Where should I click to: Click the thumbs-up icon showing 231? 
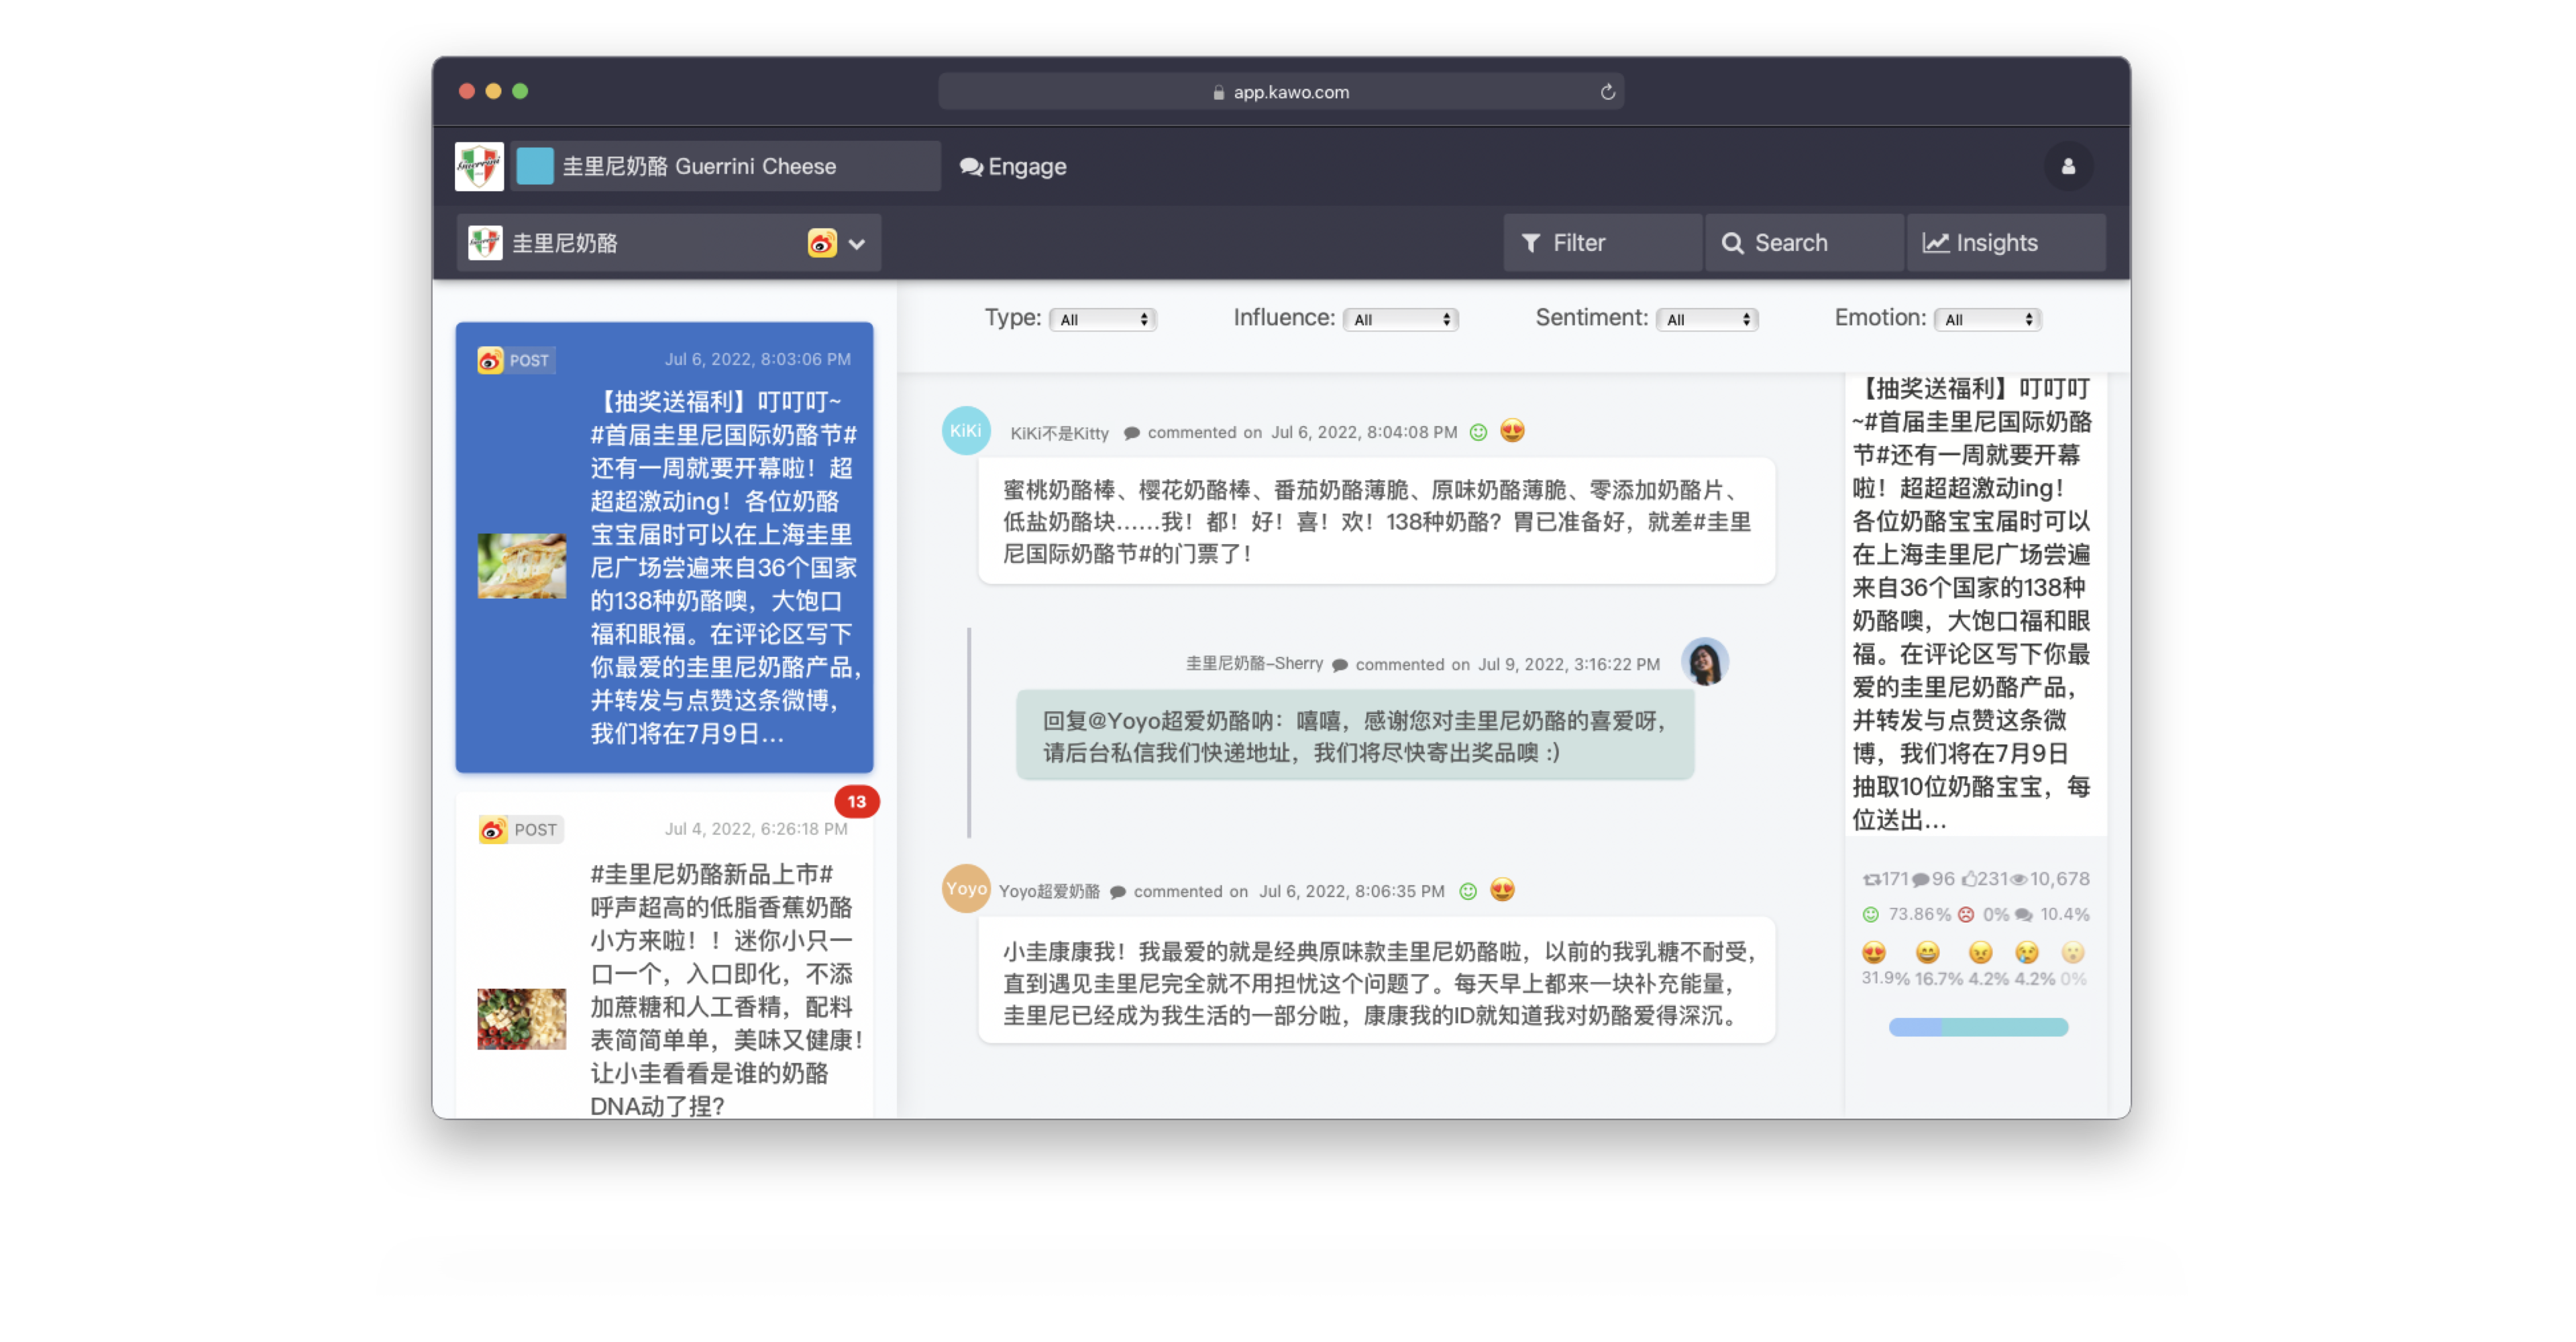[x=1969, y=880]
